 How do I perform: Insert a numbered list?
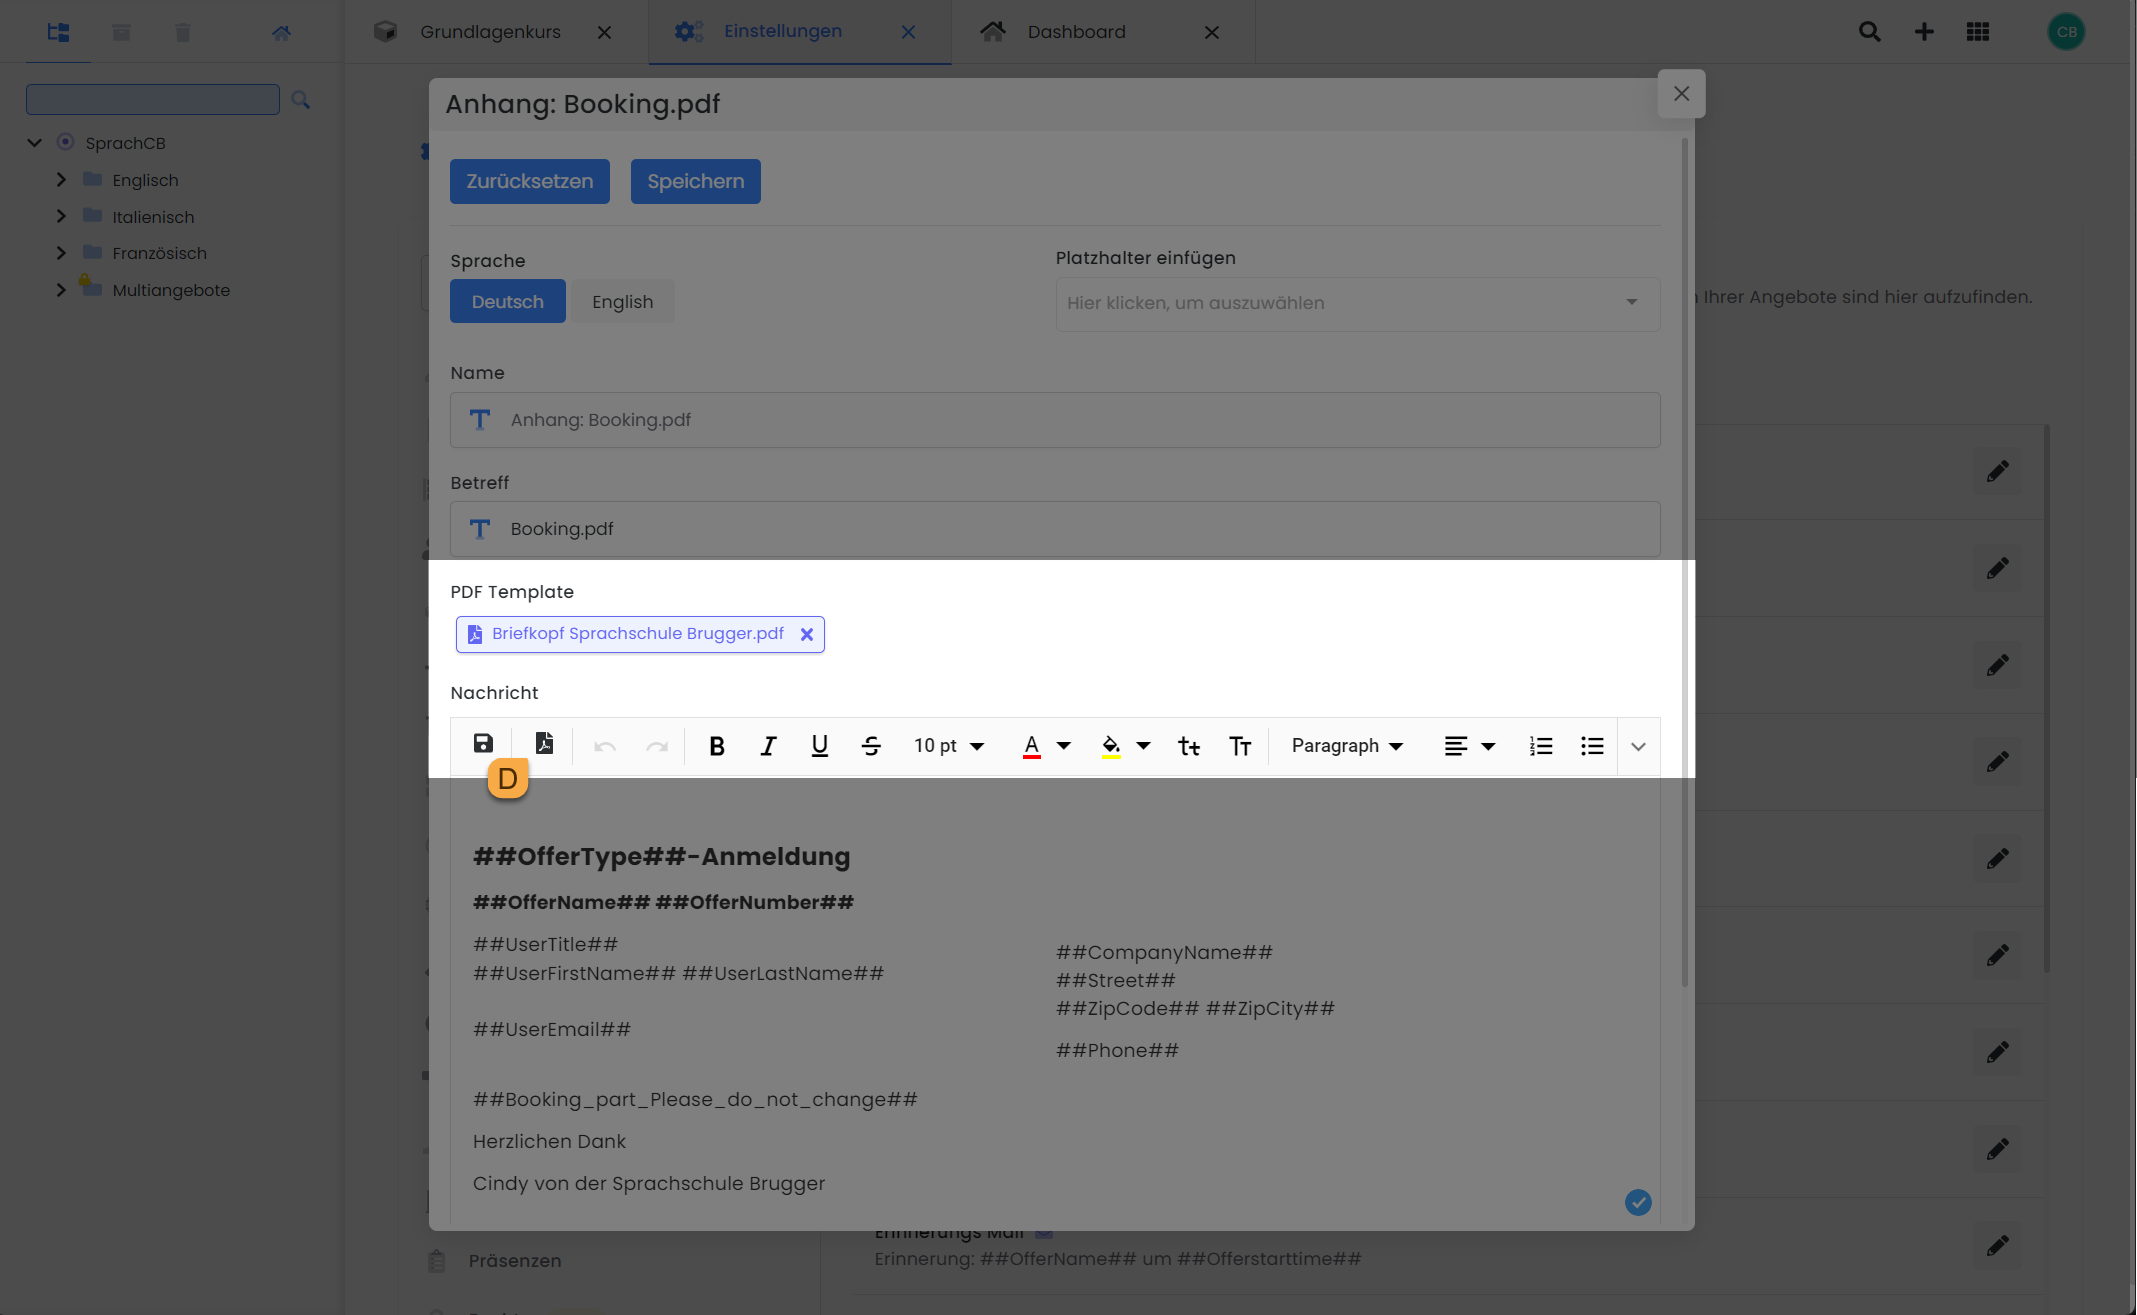pyautogui.click(x=1540, y=746)
